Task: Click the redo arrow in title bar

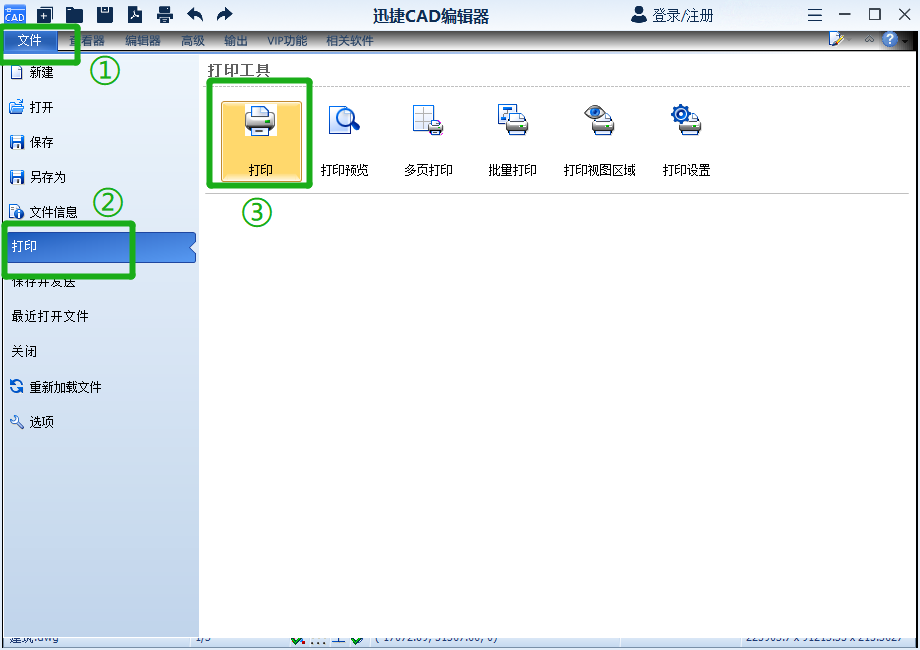Action: click(224, 15)
